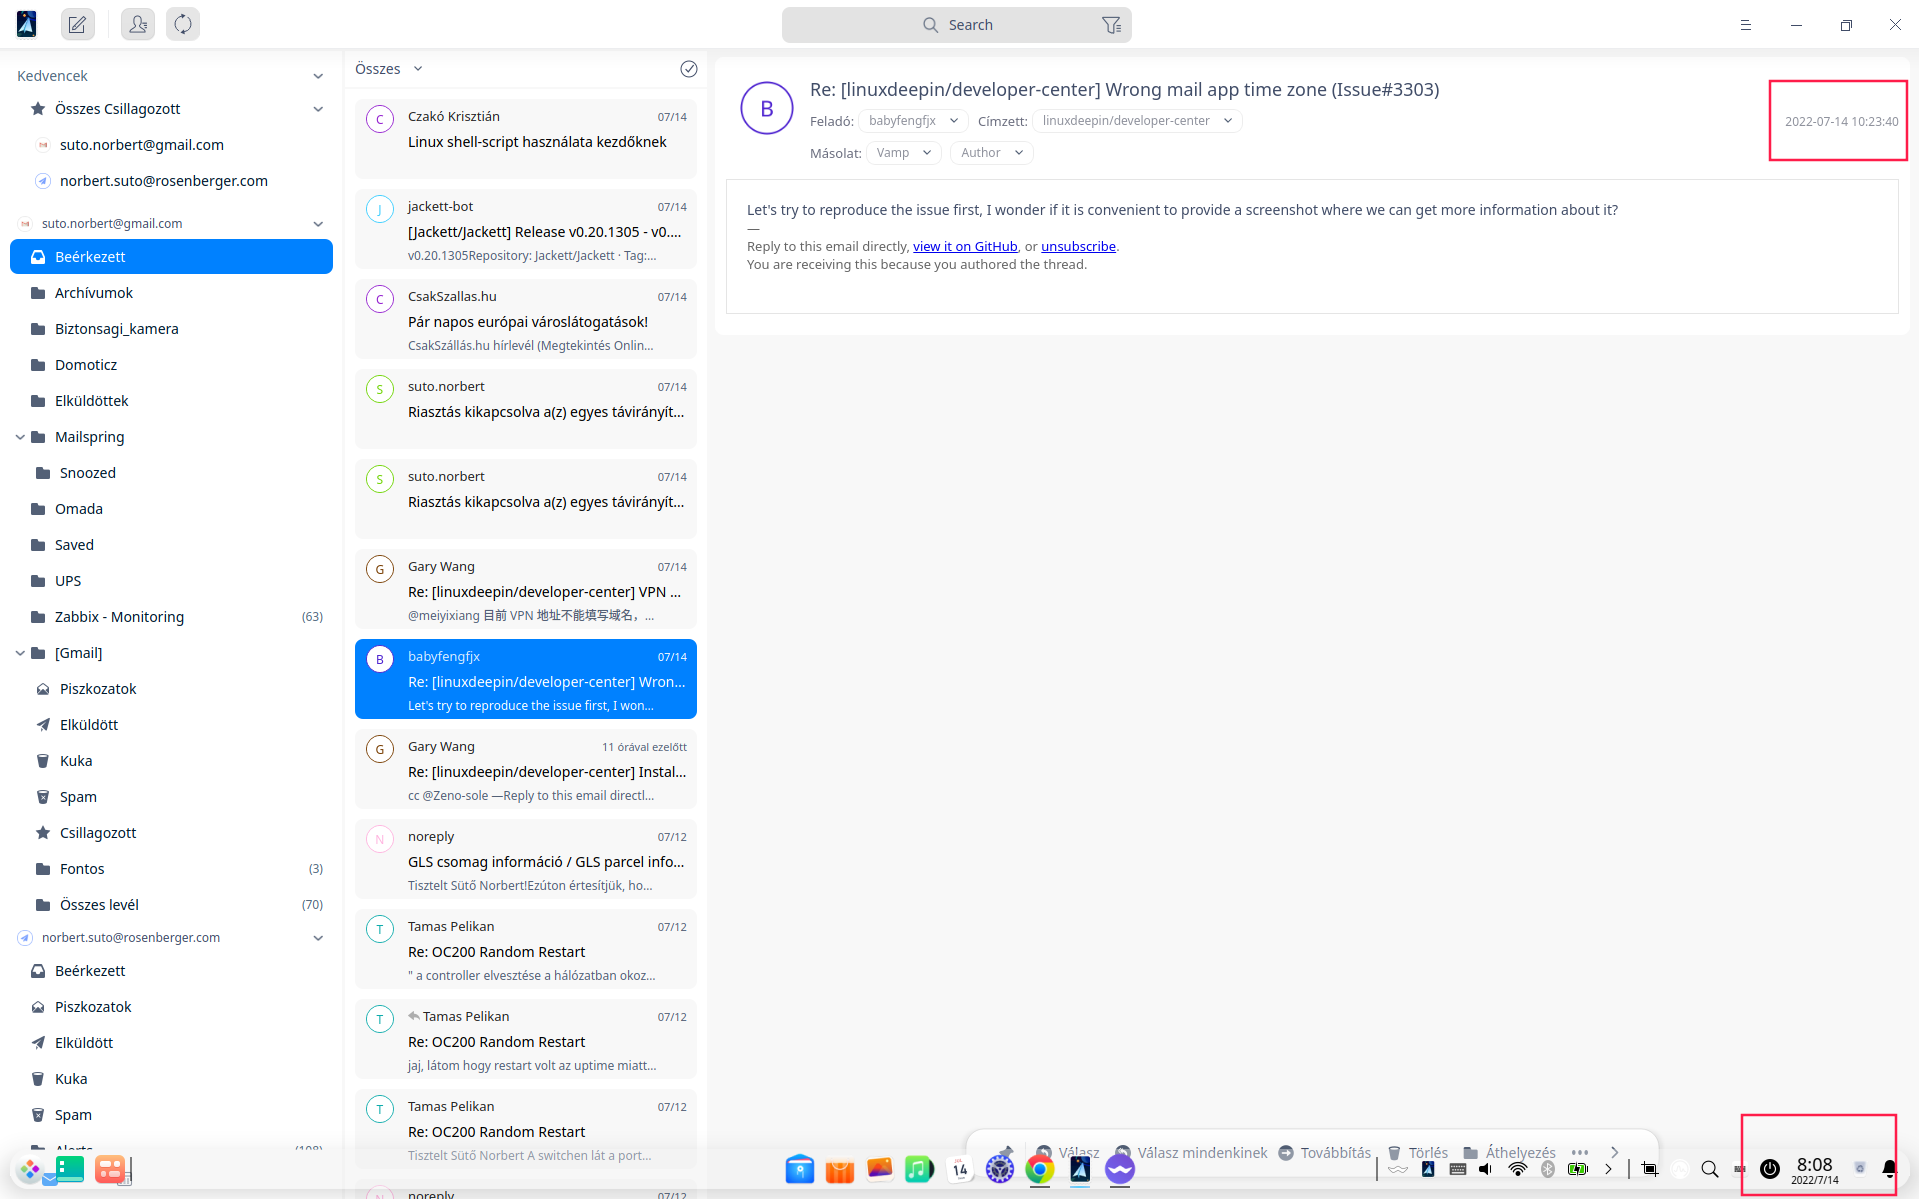This screenshot has height=1199, width=1919.
Task: Click the Törlés trash icon
Action: (x=1394, y=1152)
